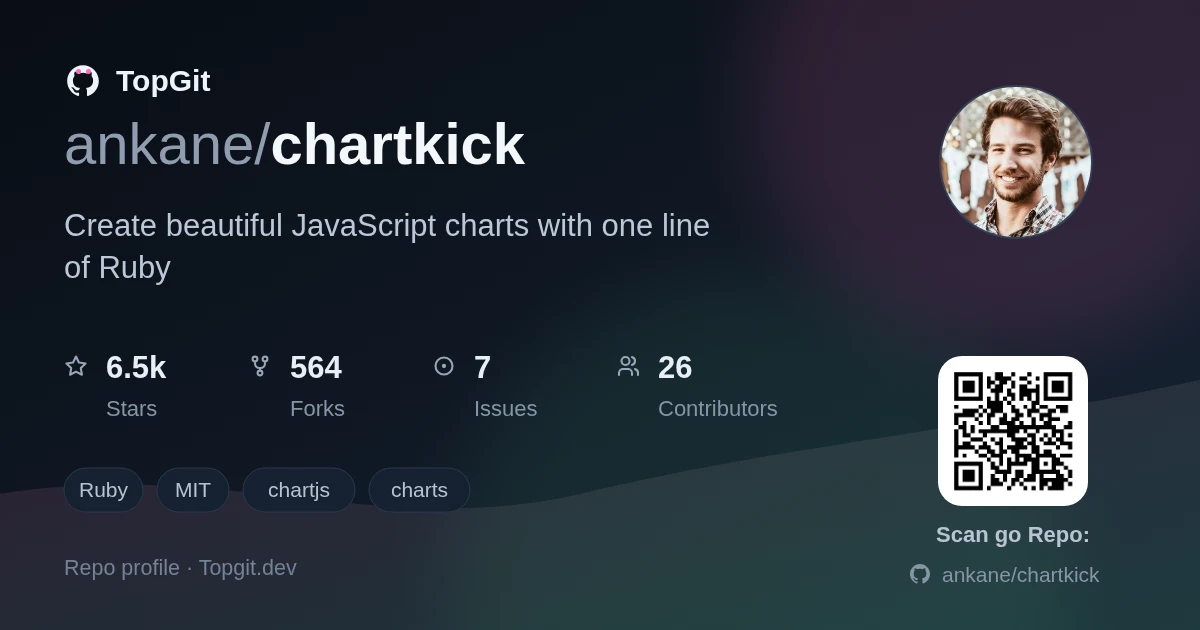Click the 564 forks count

(316, 368)
